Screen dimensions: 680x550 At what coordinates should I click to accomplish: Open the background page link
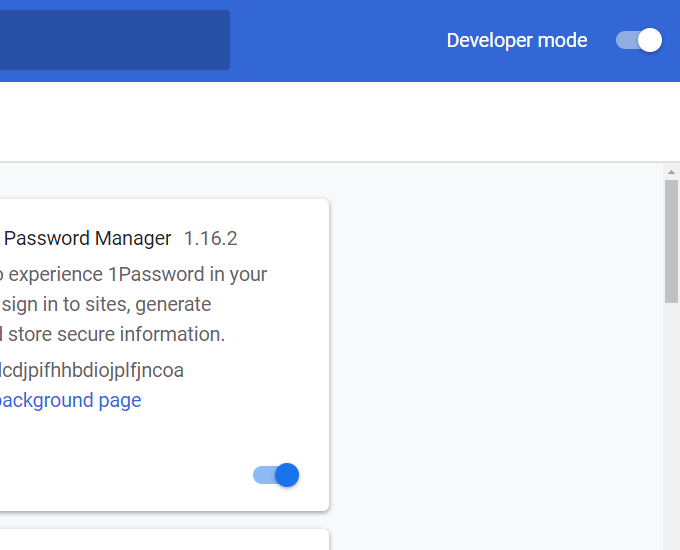click(x=70, y=400)
